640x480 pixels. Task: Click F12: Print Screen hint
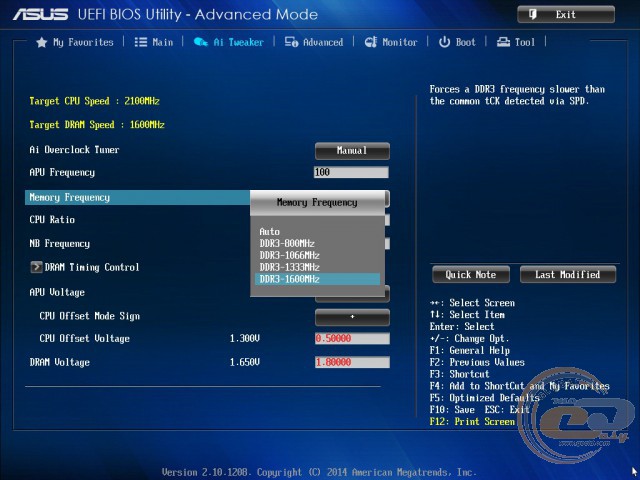(x=472, y=422)
